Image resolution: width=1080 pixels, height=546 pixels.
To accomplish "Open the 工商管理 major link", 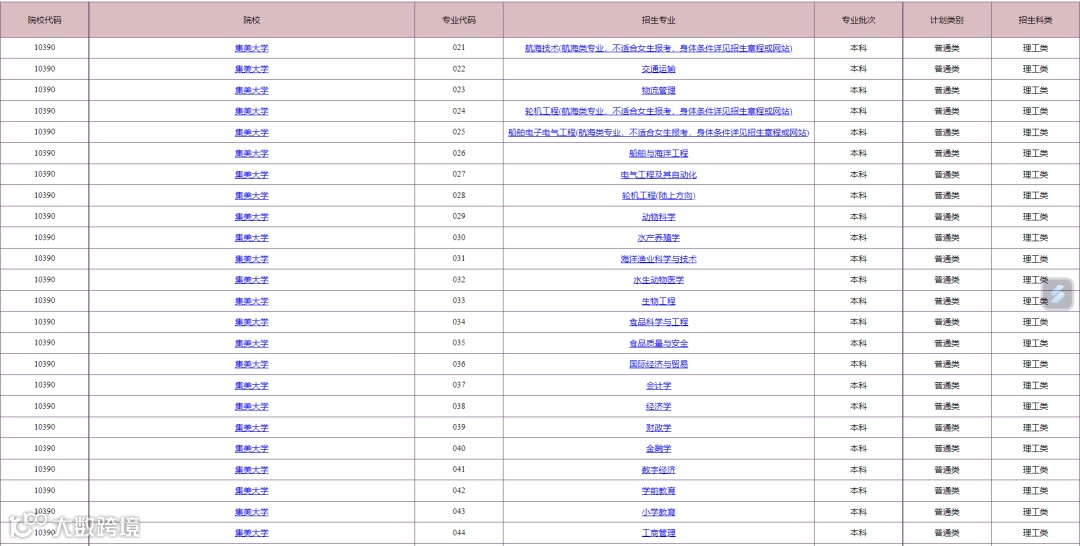I will (x=658, y=533).
